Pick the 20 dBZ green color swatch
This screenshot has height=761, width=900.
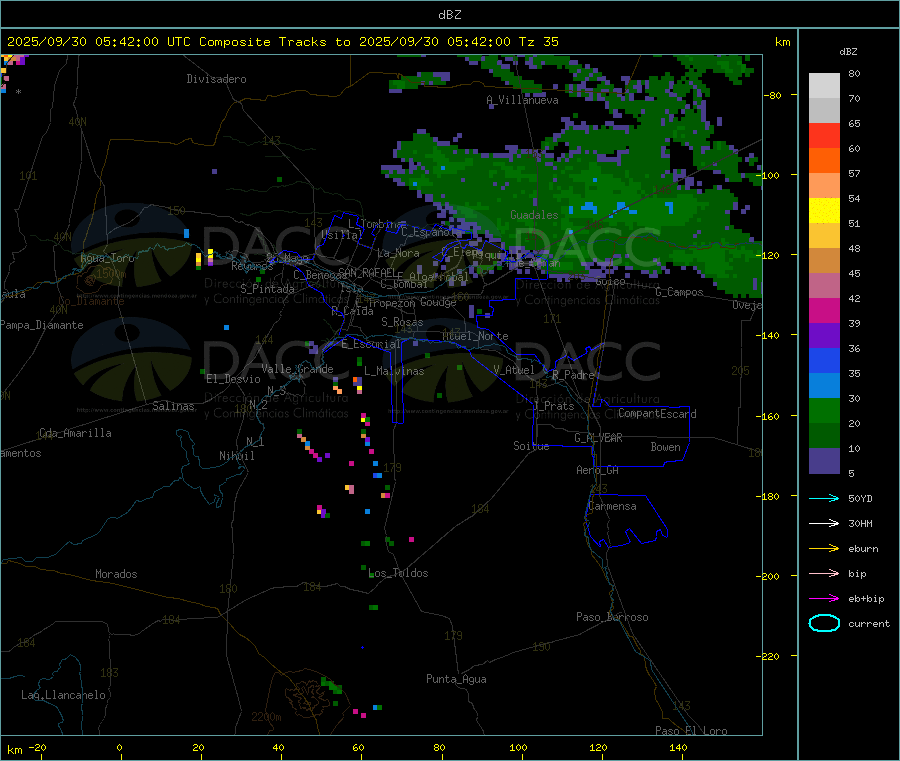pos(824,410)
